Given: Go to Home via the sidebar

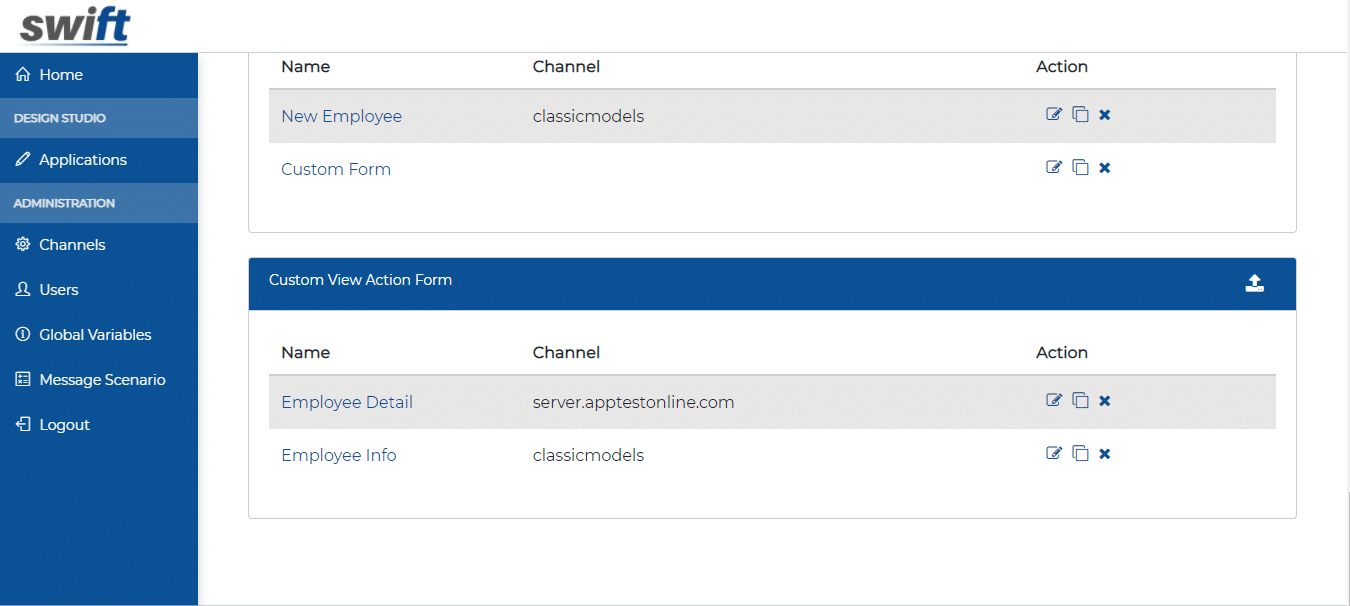Looking at the screenshot, I should 60,74.
